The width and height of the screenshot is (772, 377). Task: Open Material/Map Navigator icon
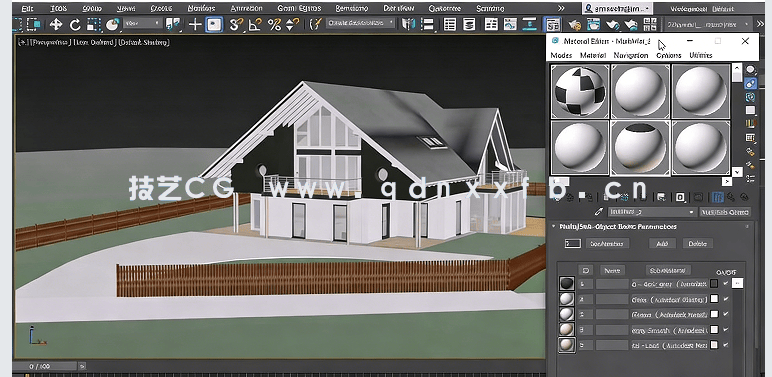pyautogui.click(x=750, y=179)
